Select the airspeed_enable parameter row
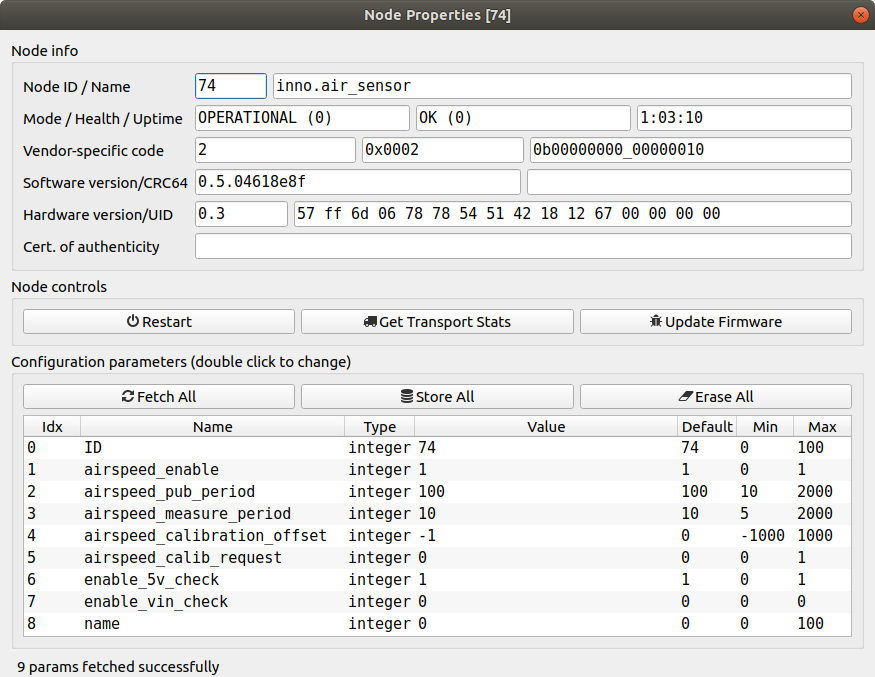The image size is (875, 677). (x=437, y=469)
